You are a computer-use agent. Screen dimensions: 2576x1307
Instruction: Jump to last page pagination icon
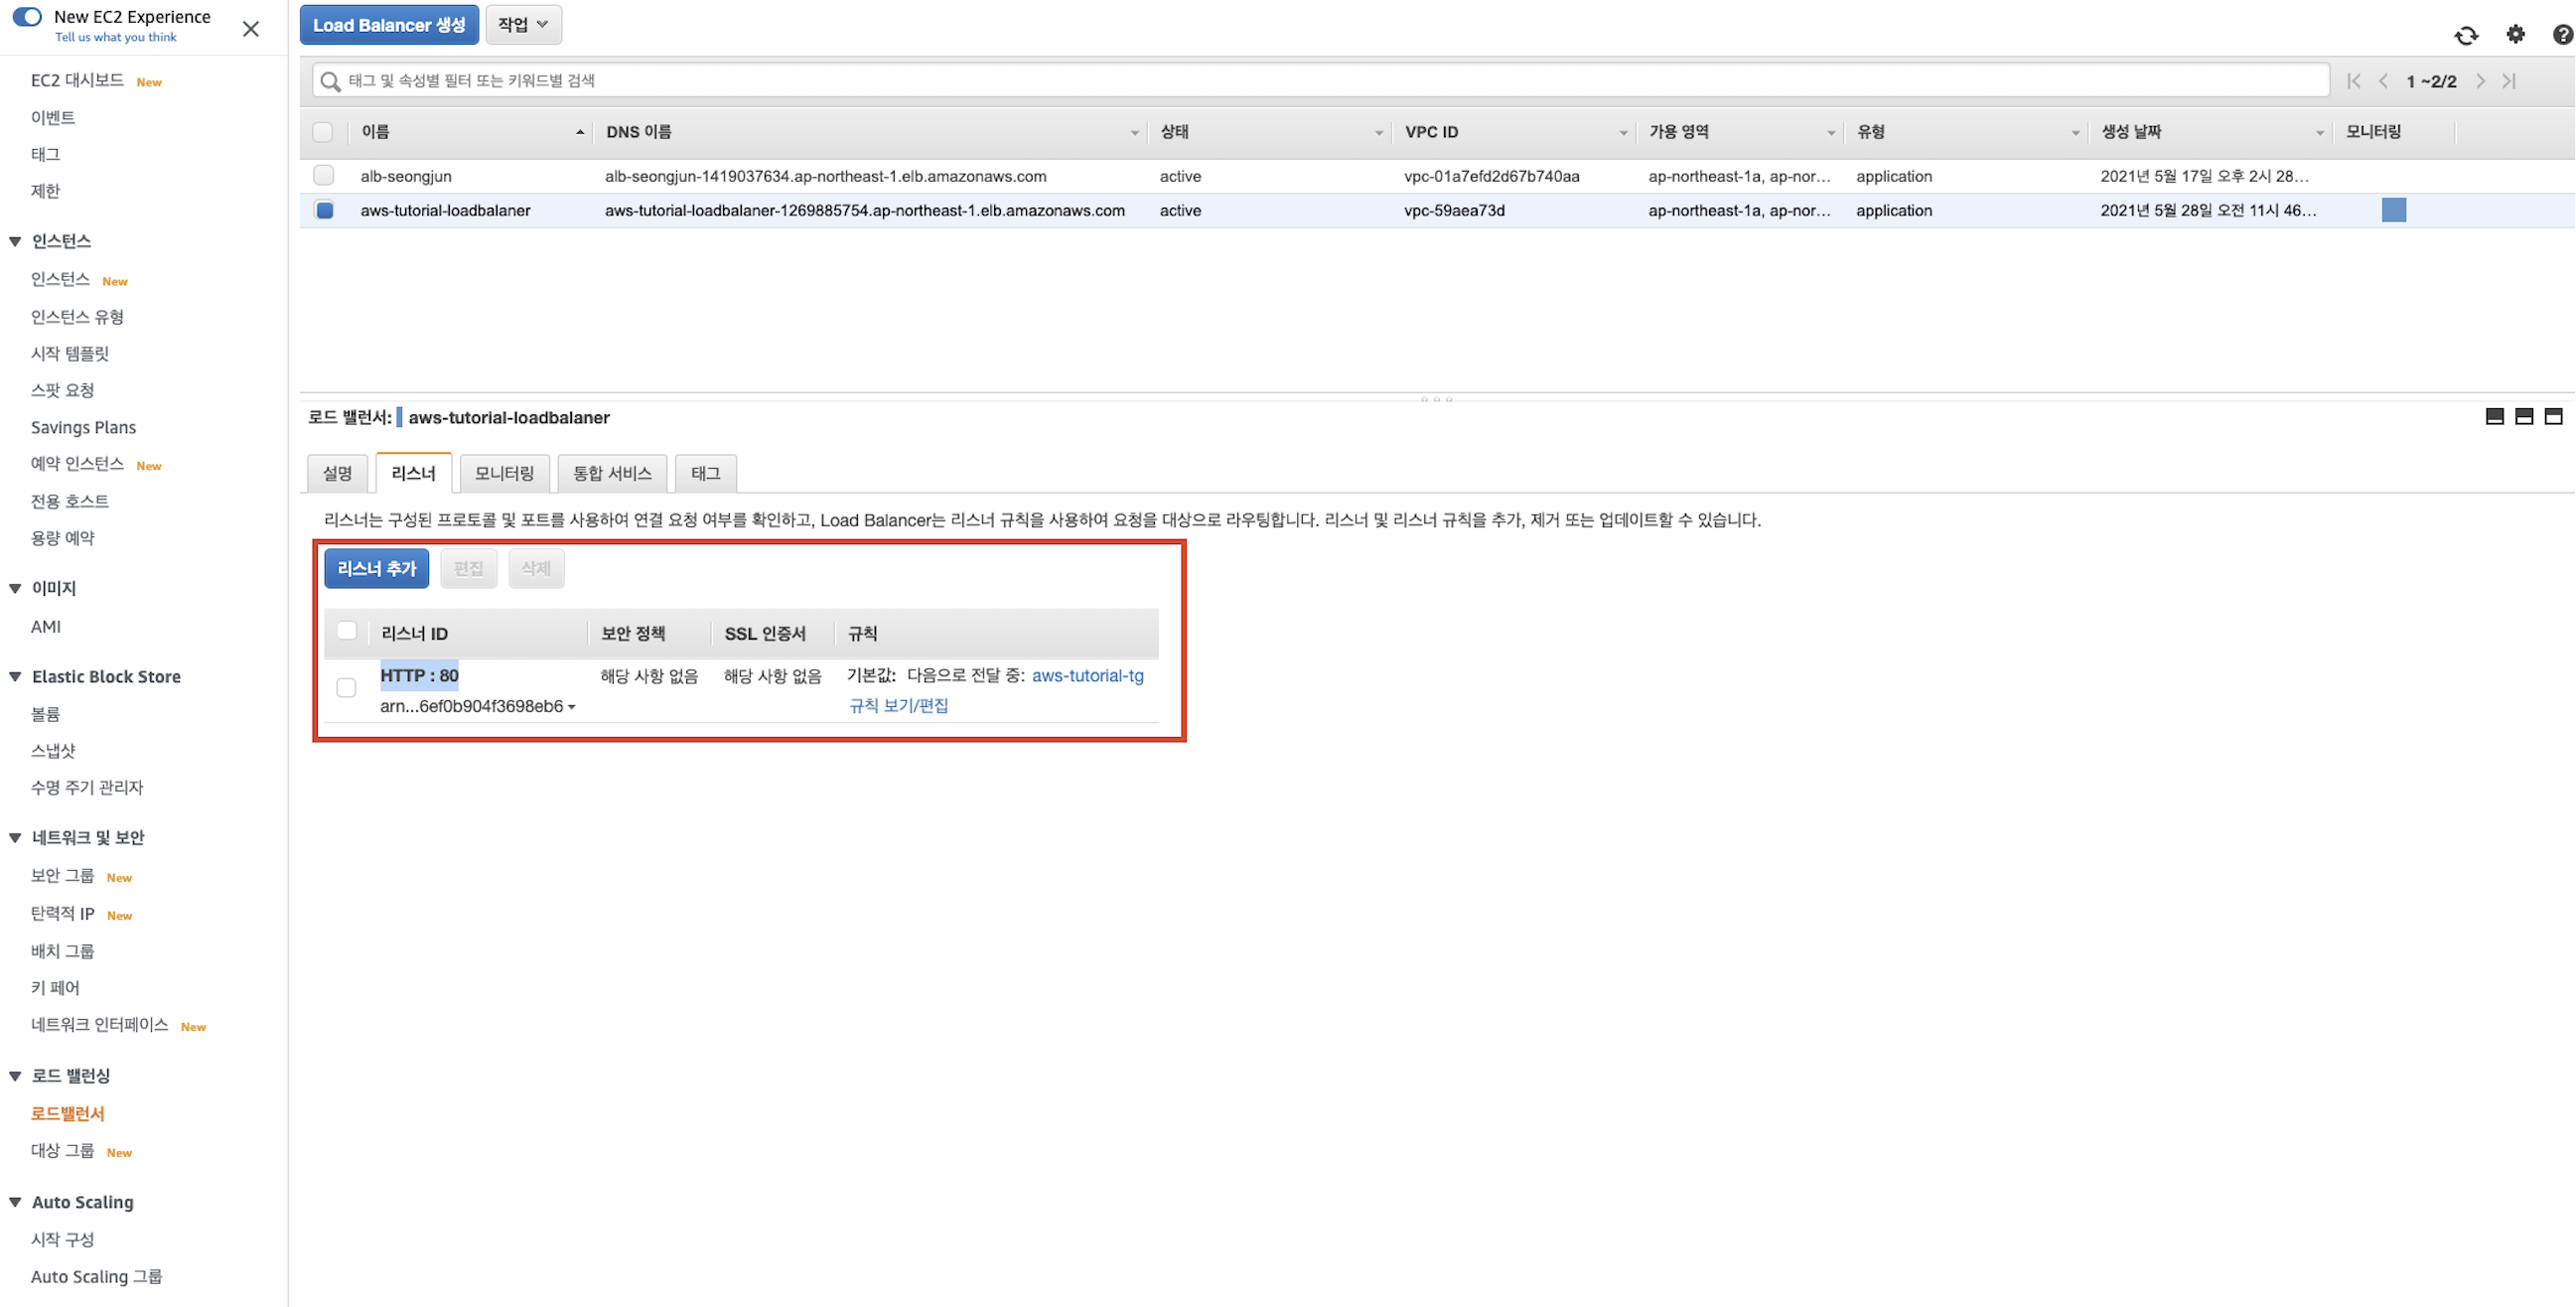tap(2509, 81)
